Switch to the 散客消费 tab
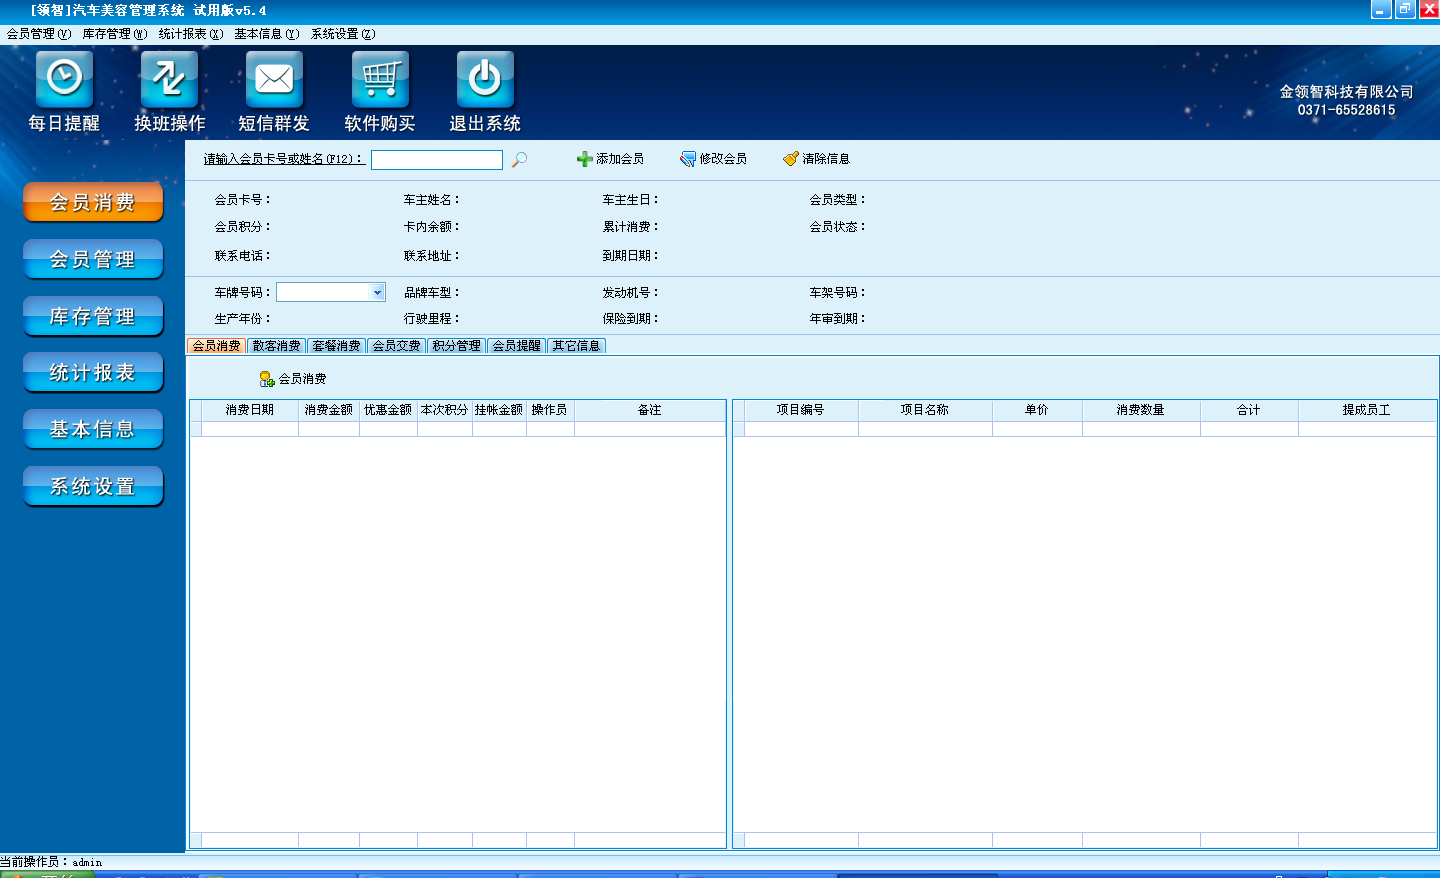Image resolution: width=1440 pixels, height=878 pixels. point(277,346)
